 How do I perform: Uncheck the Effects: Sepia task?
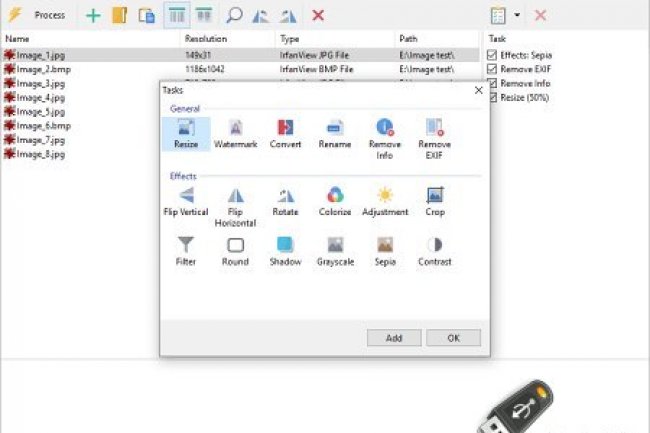(x=492, y=55)
